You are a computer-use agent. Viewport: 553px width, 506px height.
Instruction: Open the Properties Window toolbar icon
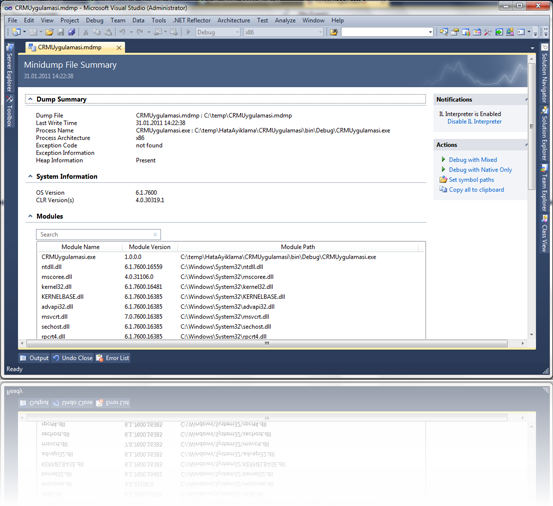(455, 32)
